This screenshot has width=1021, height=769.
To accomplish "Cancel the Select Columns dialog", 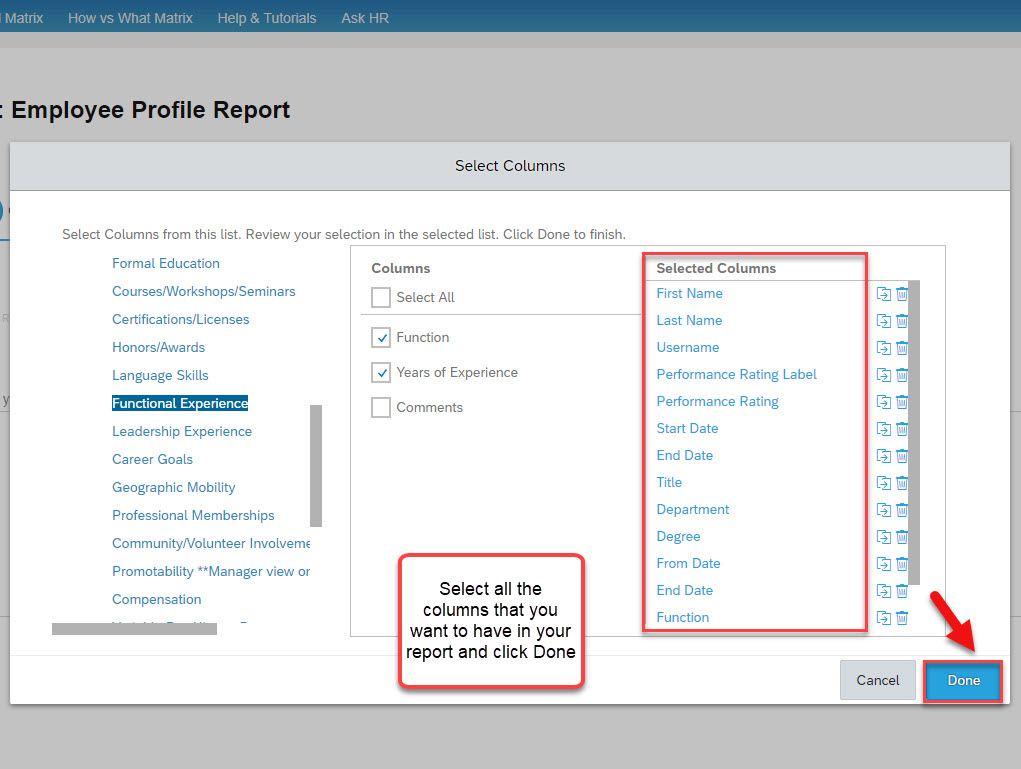I will point(878,680).
